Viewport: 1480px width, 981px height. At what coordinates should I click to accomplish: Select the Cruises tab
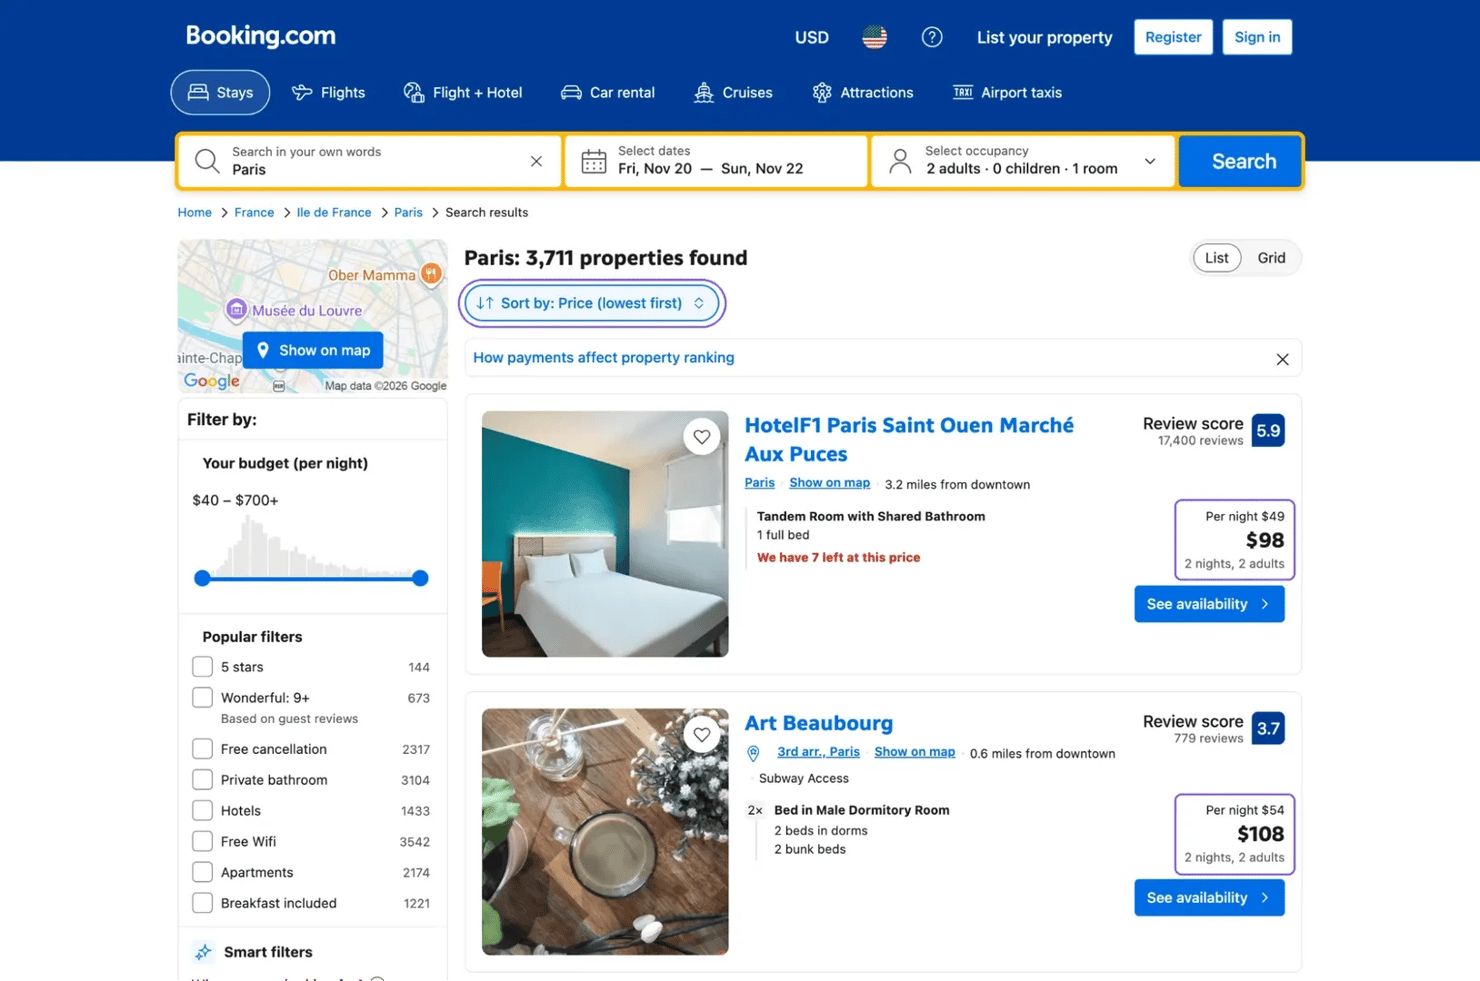click(733, 92)
